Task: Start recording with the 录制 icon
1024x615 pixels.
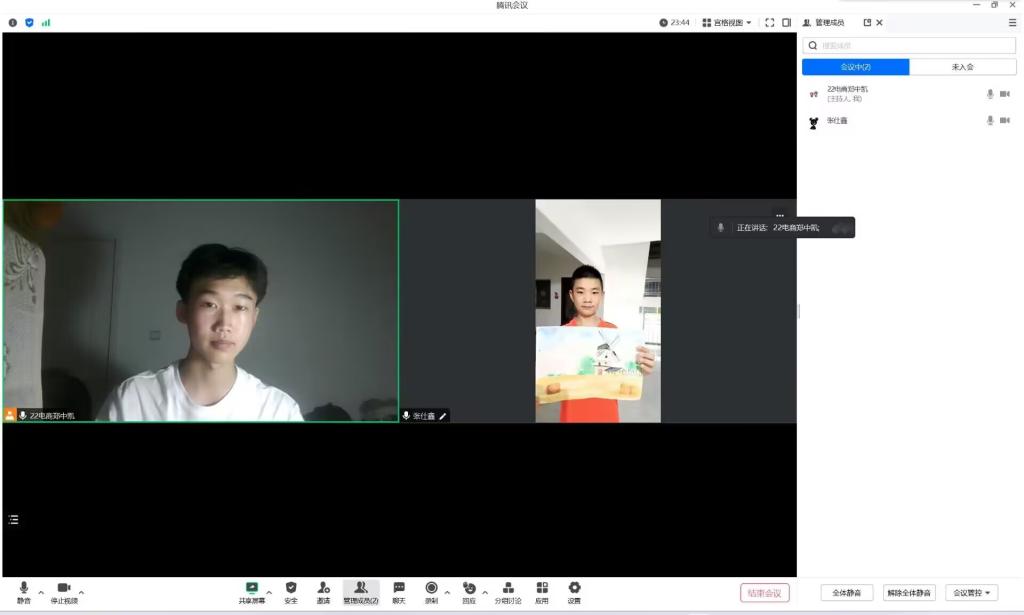Action: [x=431, y=592]
